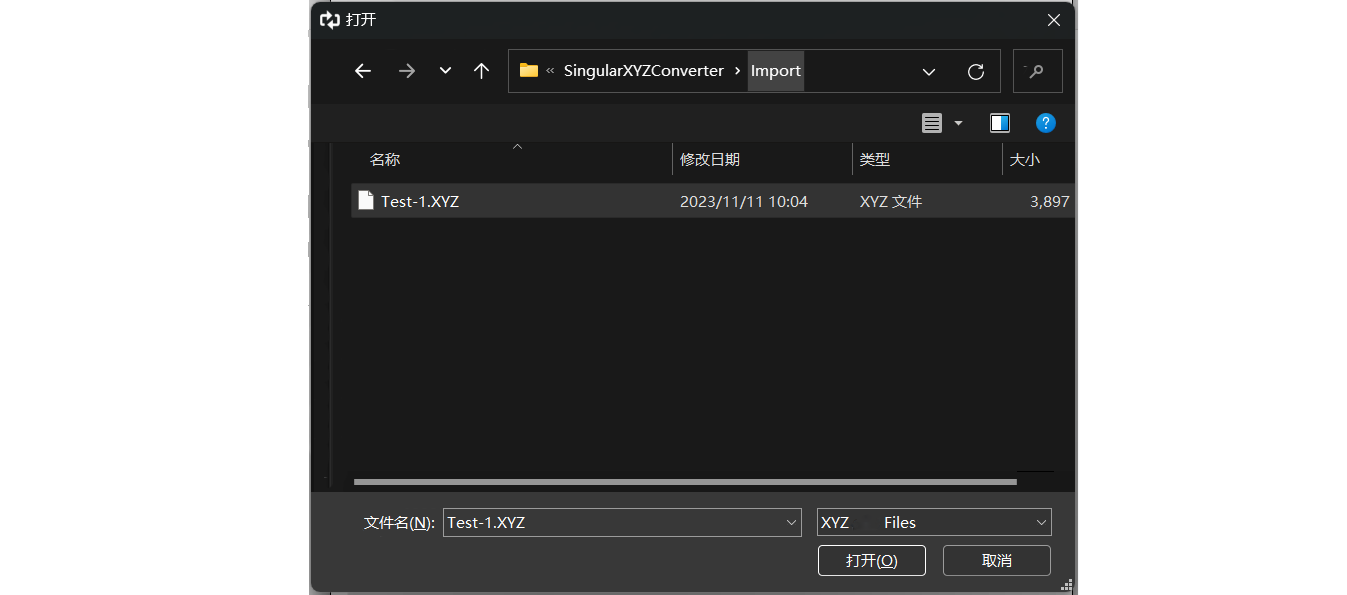
Task: Go back to the previous folder
Action: 363,71
